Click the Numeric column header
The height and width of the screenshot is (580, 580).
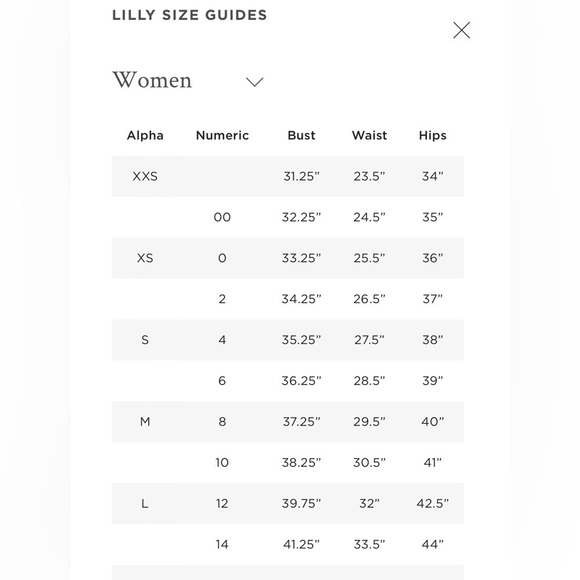point(222,135)
